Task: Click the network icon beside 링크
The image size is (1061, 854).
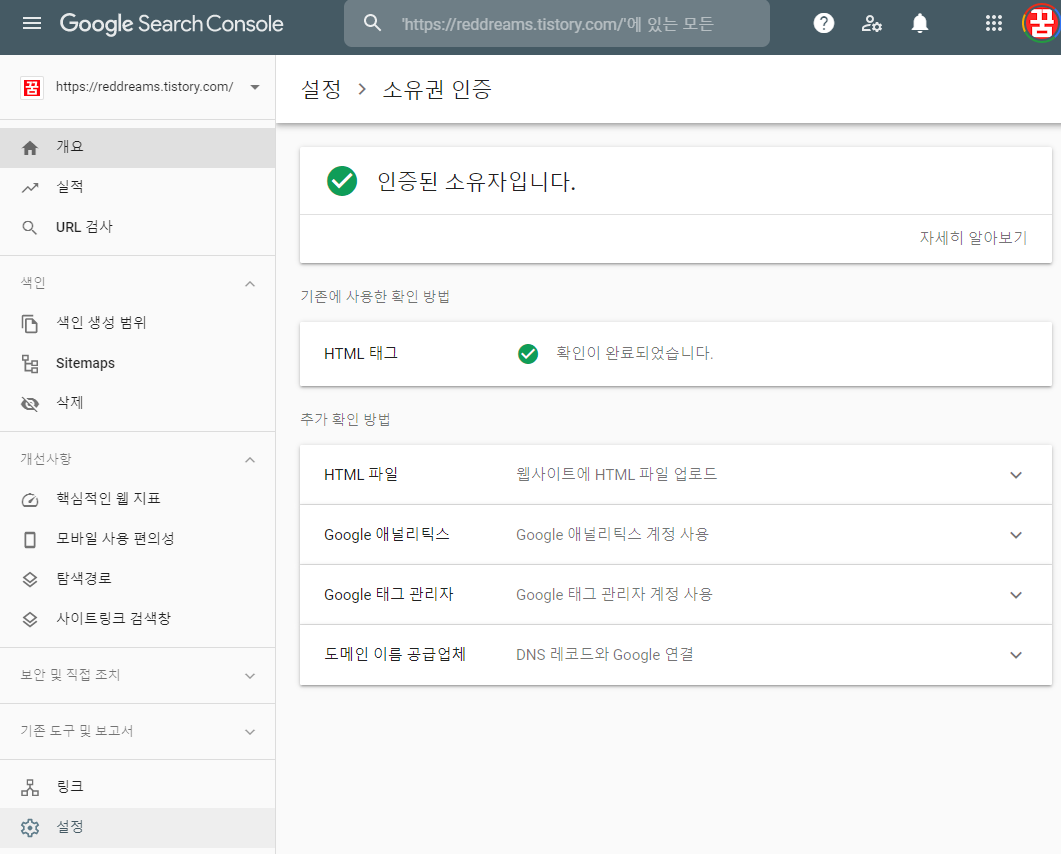Action: 30,787
